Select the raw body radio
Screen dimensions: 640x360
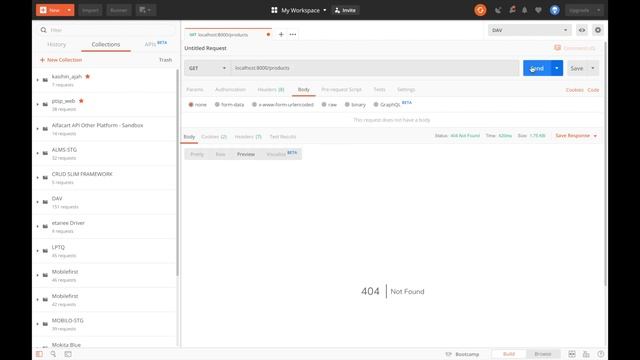pyautogui.click(x=324, y=104)
